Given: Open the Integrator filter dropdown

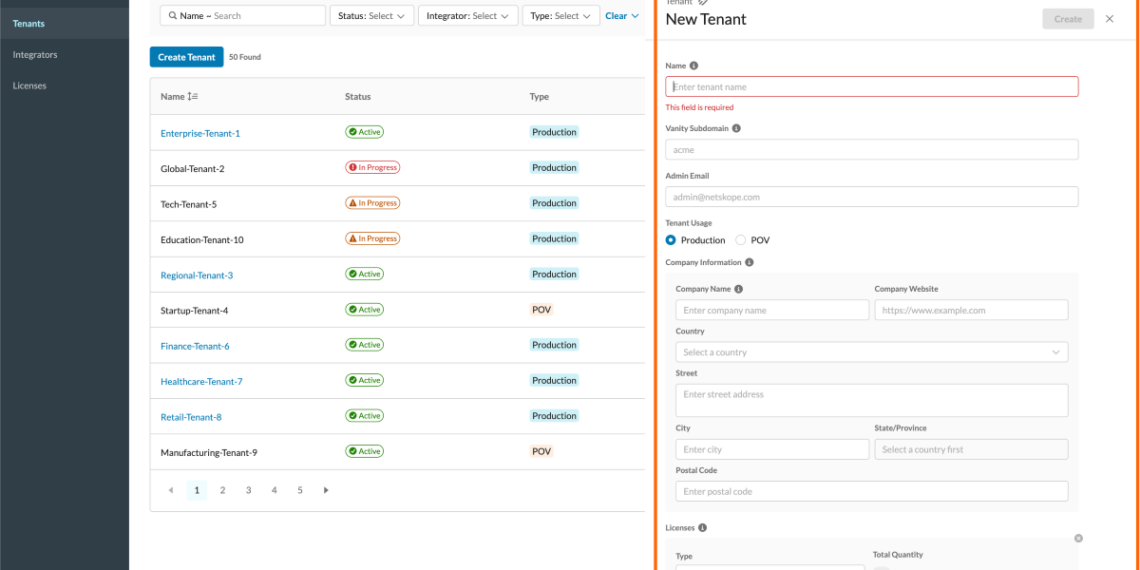Looking at the screenshot, I should pyautogui.click(x=468, y=15).
